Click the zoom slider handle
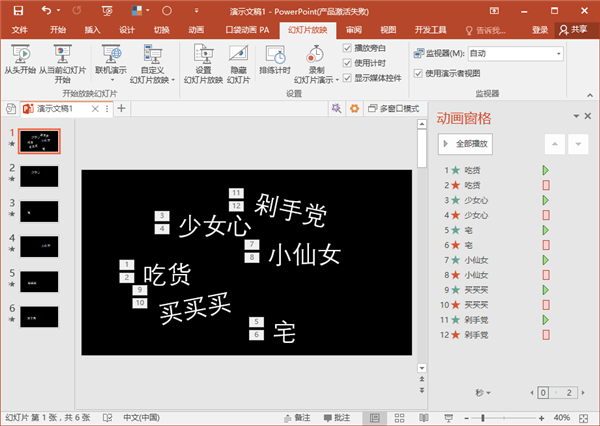The height and width of the screenshot is (426, 600). 483,418
